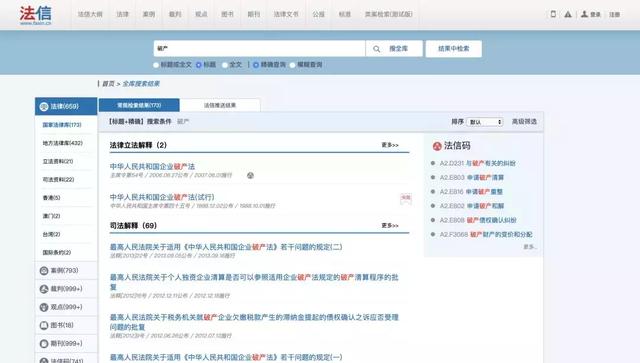Expand 更多>> for 法律立法解释

click(x=390, y=145)
